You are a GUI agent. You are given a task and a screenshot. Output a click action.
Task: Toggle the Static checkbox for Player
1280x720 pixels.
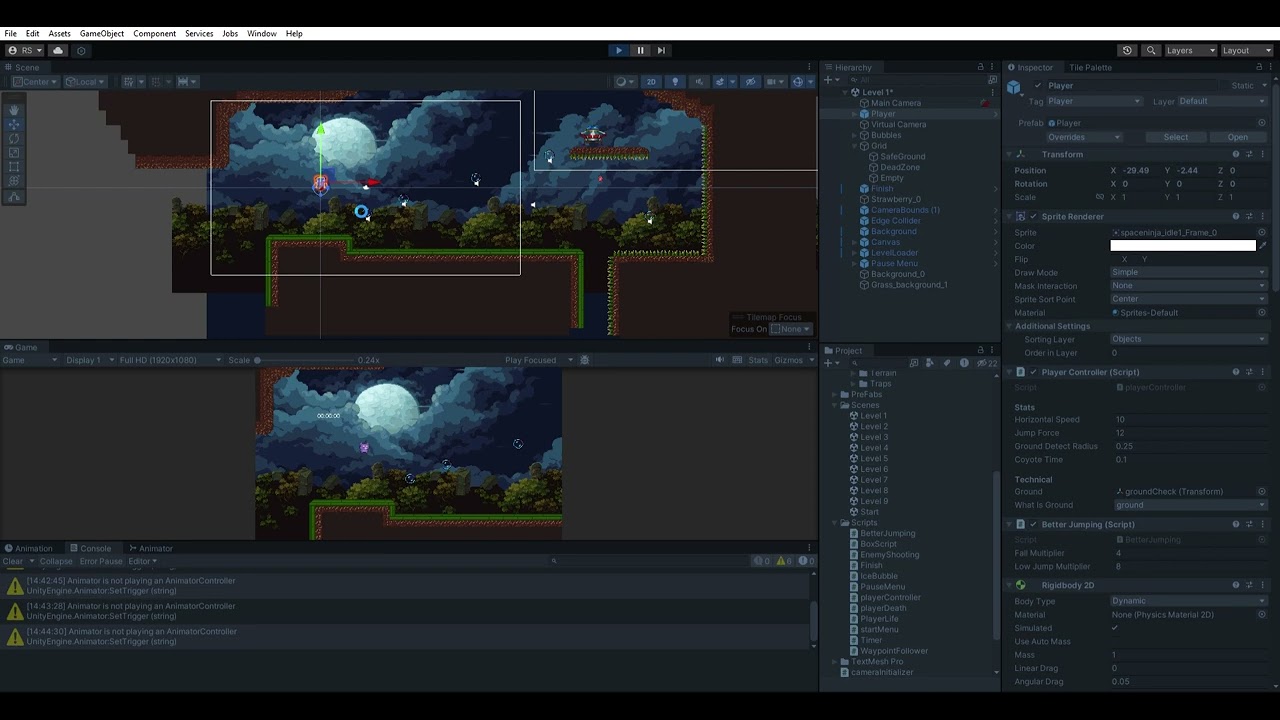pos(1226,85)
